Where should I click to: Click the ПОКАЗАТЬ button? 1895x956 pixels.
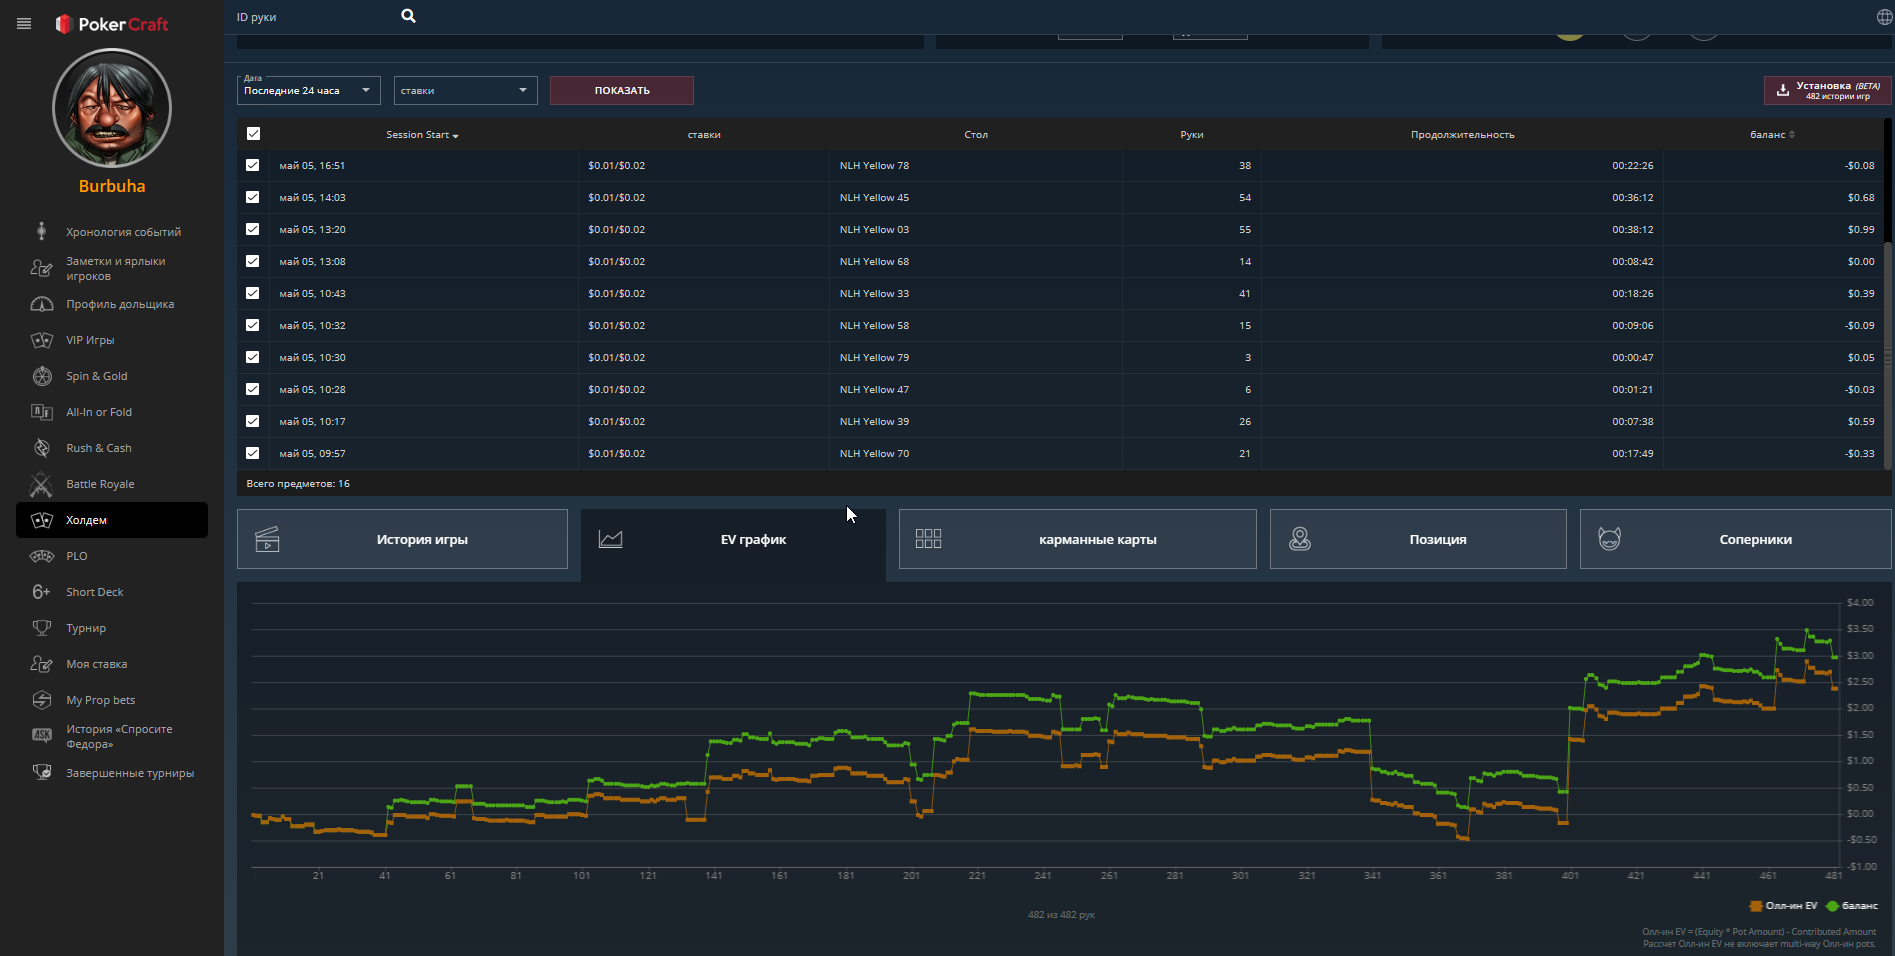tap(622, 90)
